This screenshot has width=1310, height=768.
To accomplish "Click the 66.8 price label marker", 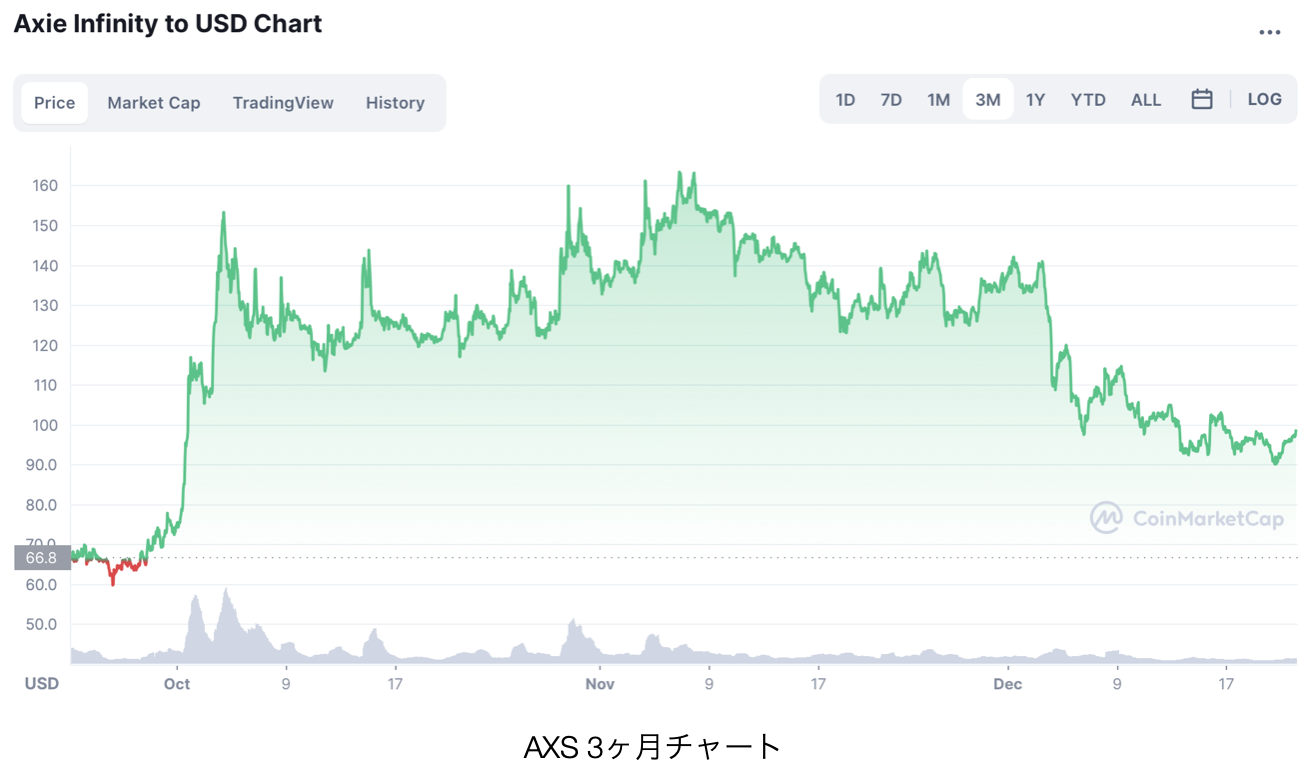I will click(x=42, y=557).
